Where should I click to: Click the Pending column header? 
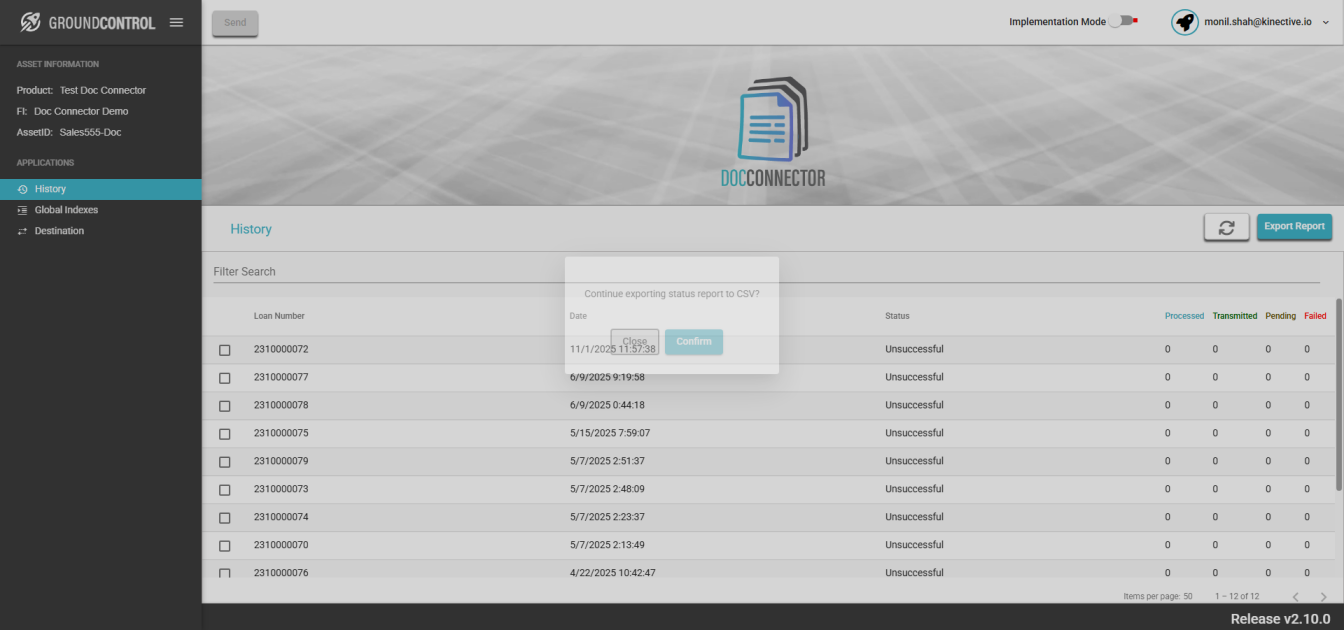coord(1281,316)
